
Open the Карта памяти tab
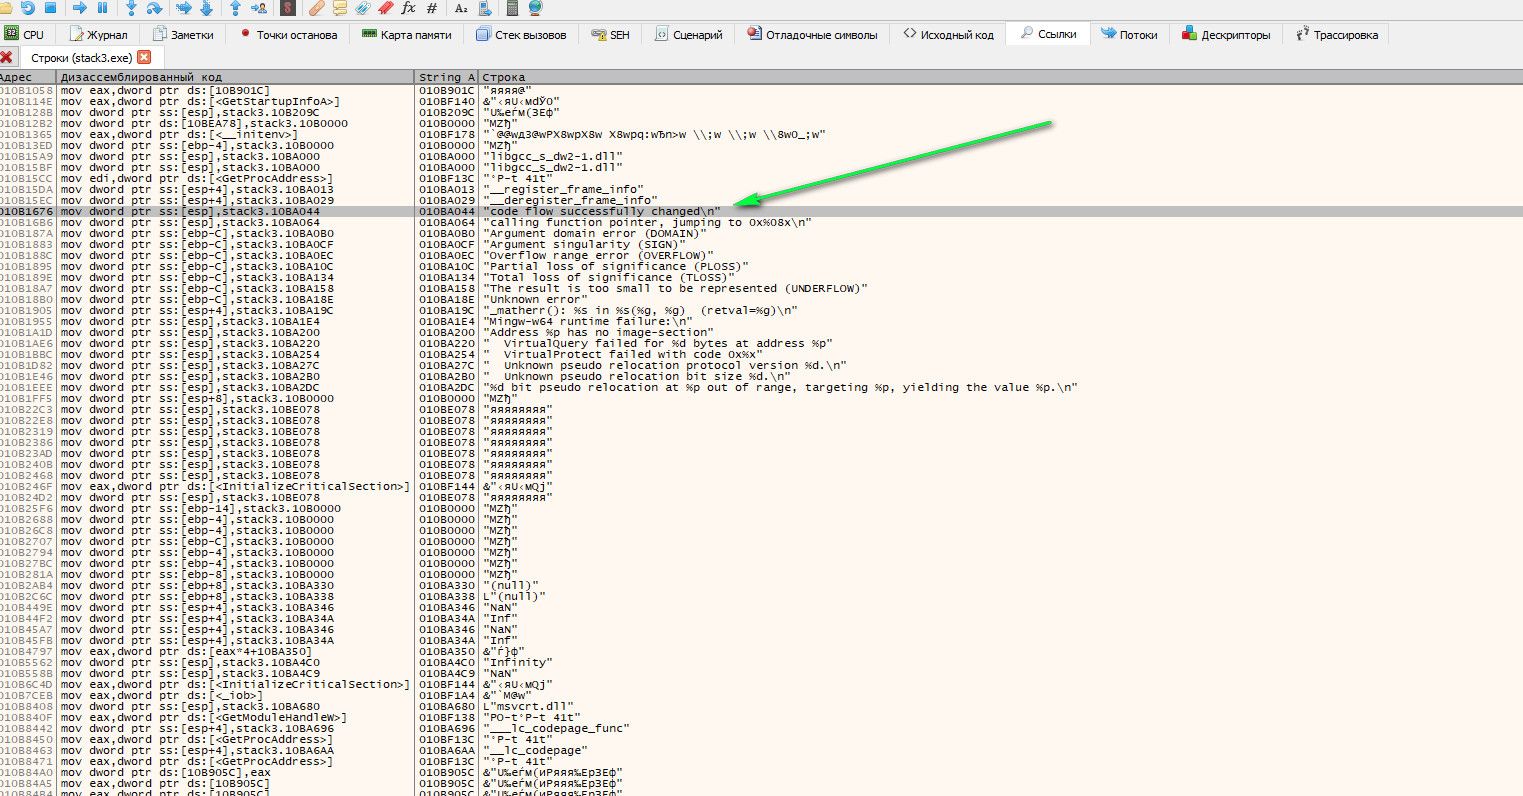click(x=407, y=34)
